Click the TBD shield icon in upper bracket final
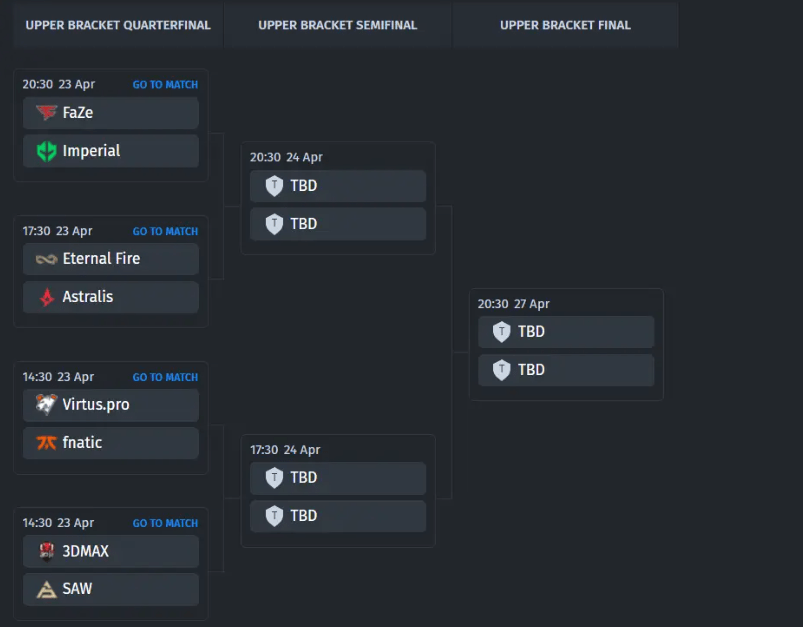Screen dimensions: 803x627 click(x=502, y=332)
